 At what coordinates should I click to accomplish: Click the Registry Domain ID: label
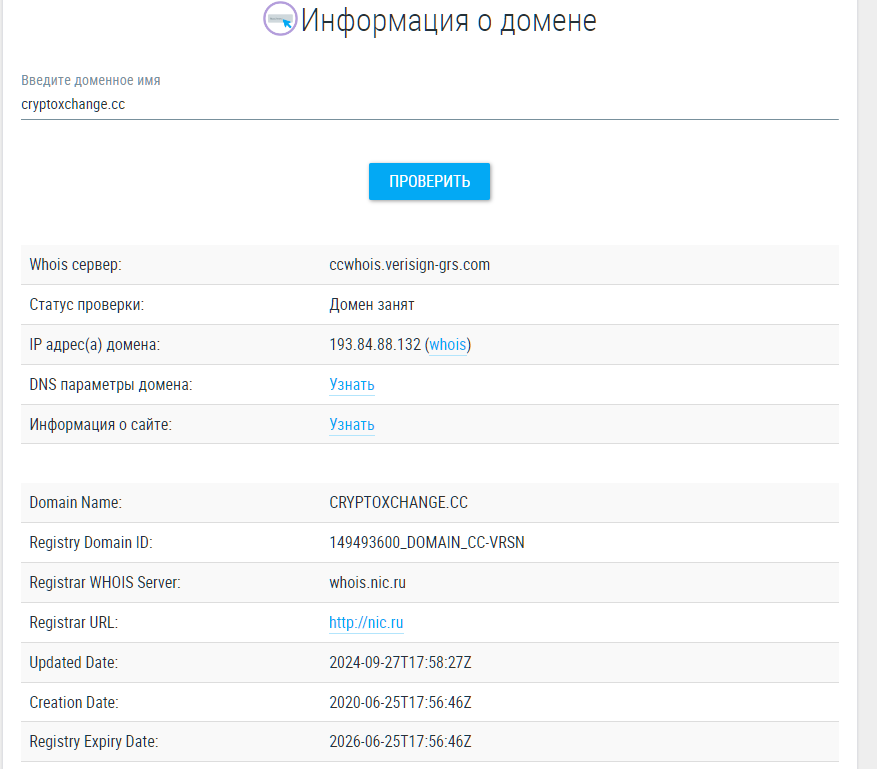tap(91, 542)
